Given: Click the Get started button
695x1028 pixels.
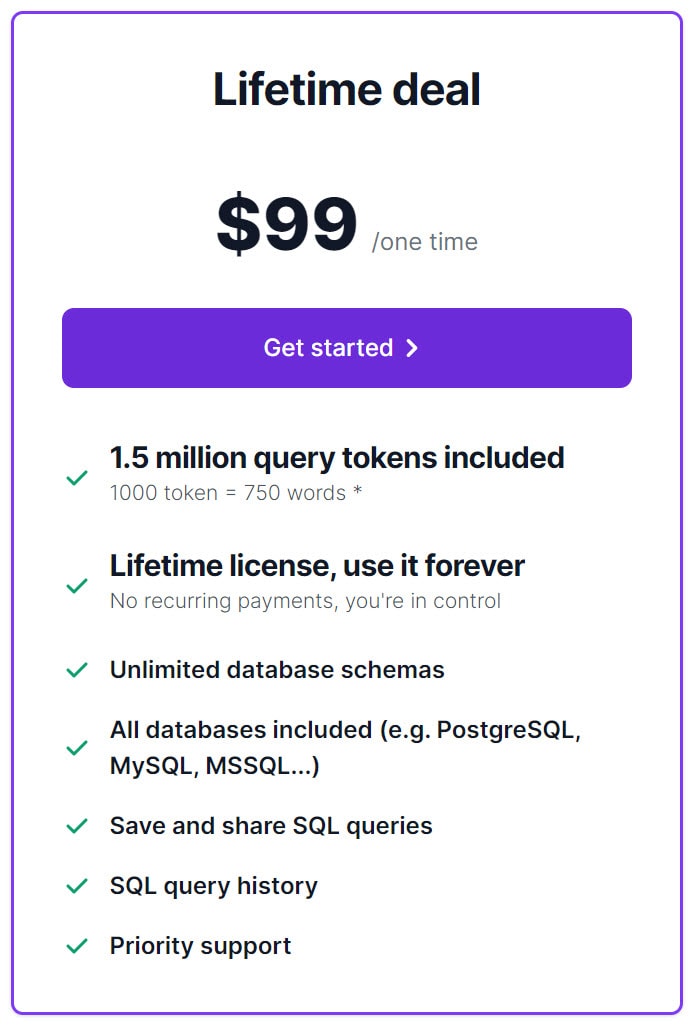Looking at the screenshot, I should click(x=347, y=348).
